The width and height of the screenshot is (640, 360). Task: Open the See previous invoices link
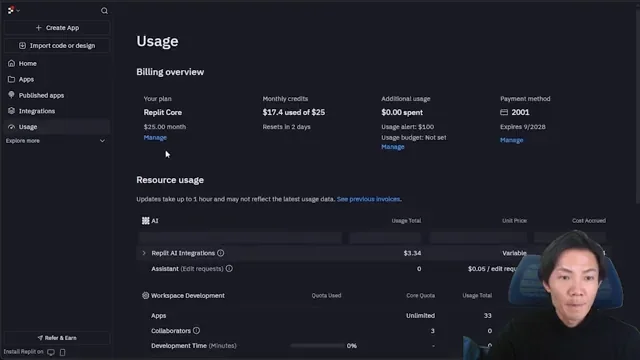pos(368,199)
